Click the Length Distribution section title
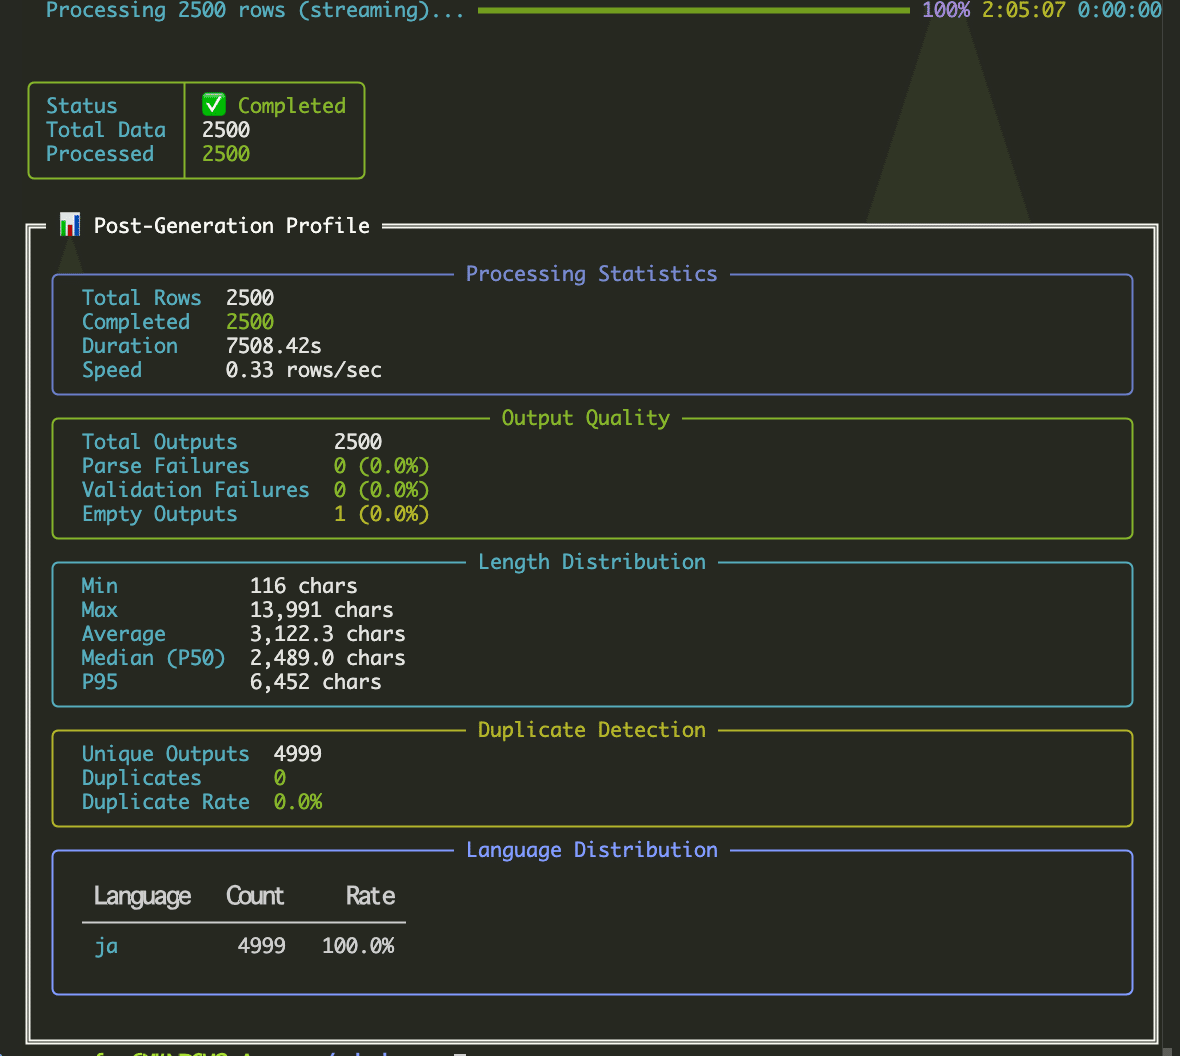The height and width of the screenshot is (1056, 1180). click(x=592, y=562)
